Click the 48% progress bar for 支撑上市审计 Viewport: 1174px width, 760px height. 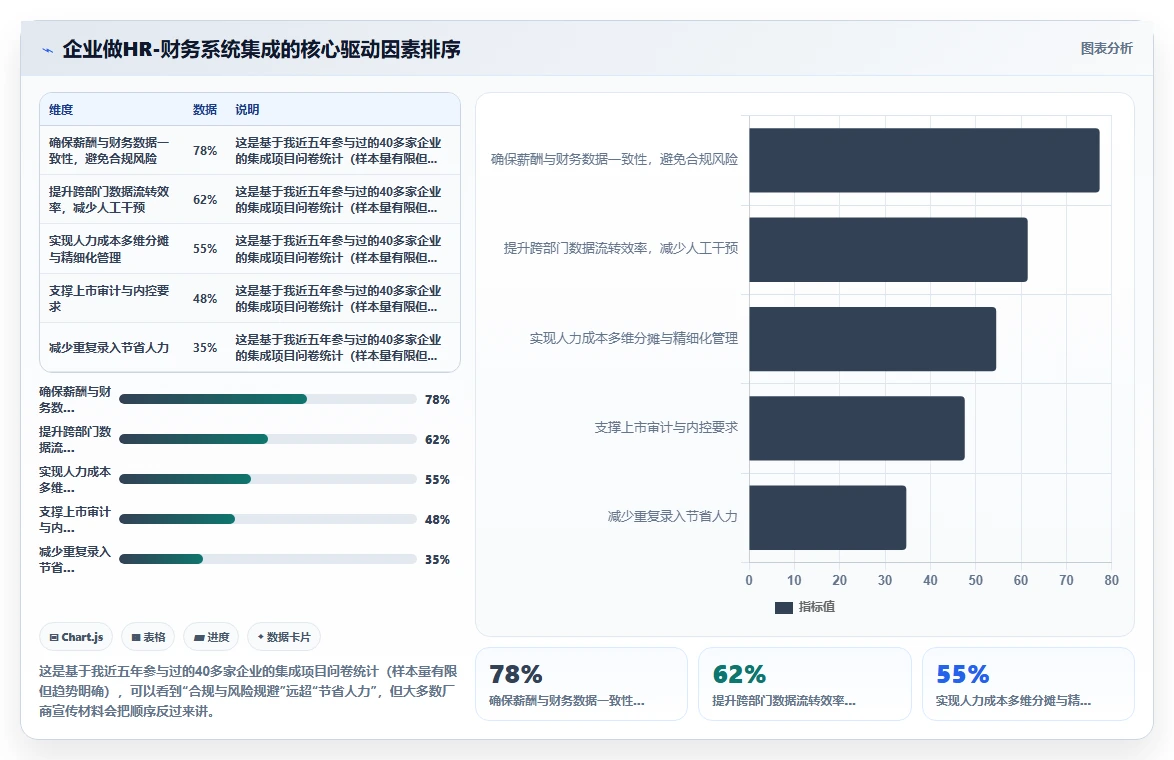coord(267,519)
